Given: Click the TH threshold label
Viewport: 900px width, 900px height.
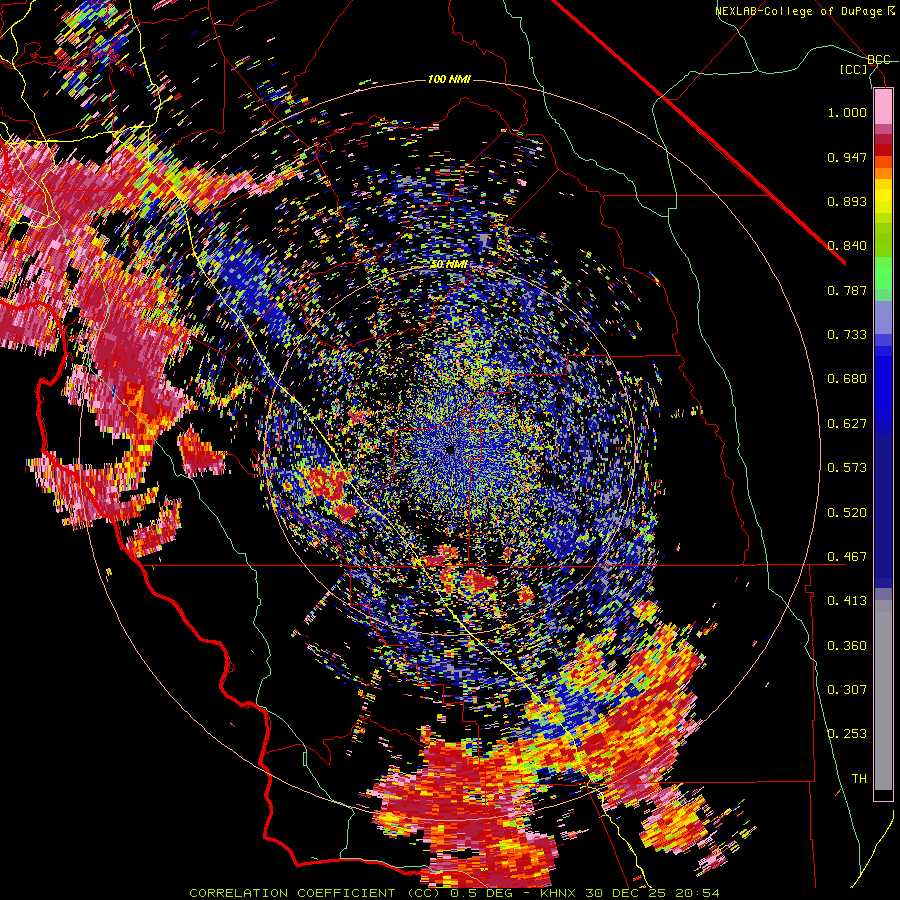Looking at the screenshot, I should (859, 779).
